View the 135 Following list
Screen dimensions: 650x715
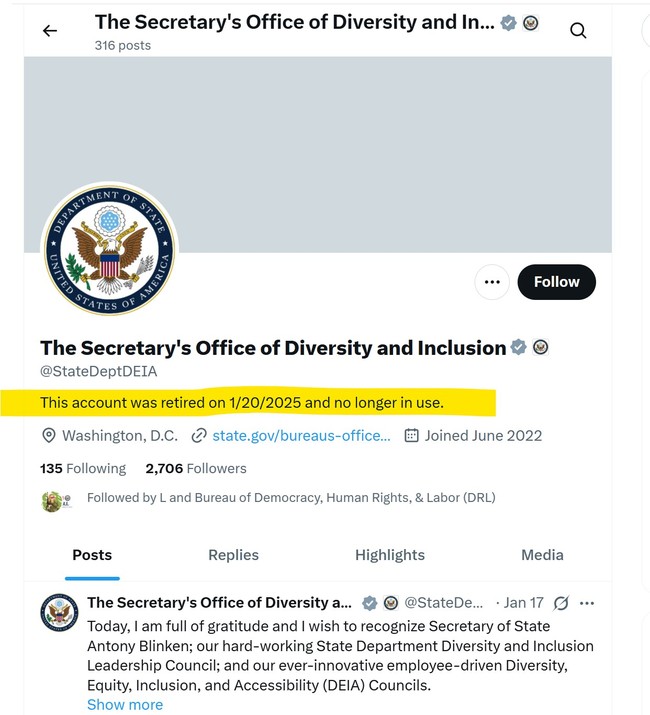(x=83, y=468)
